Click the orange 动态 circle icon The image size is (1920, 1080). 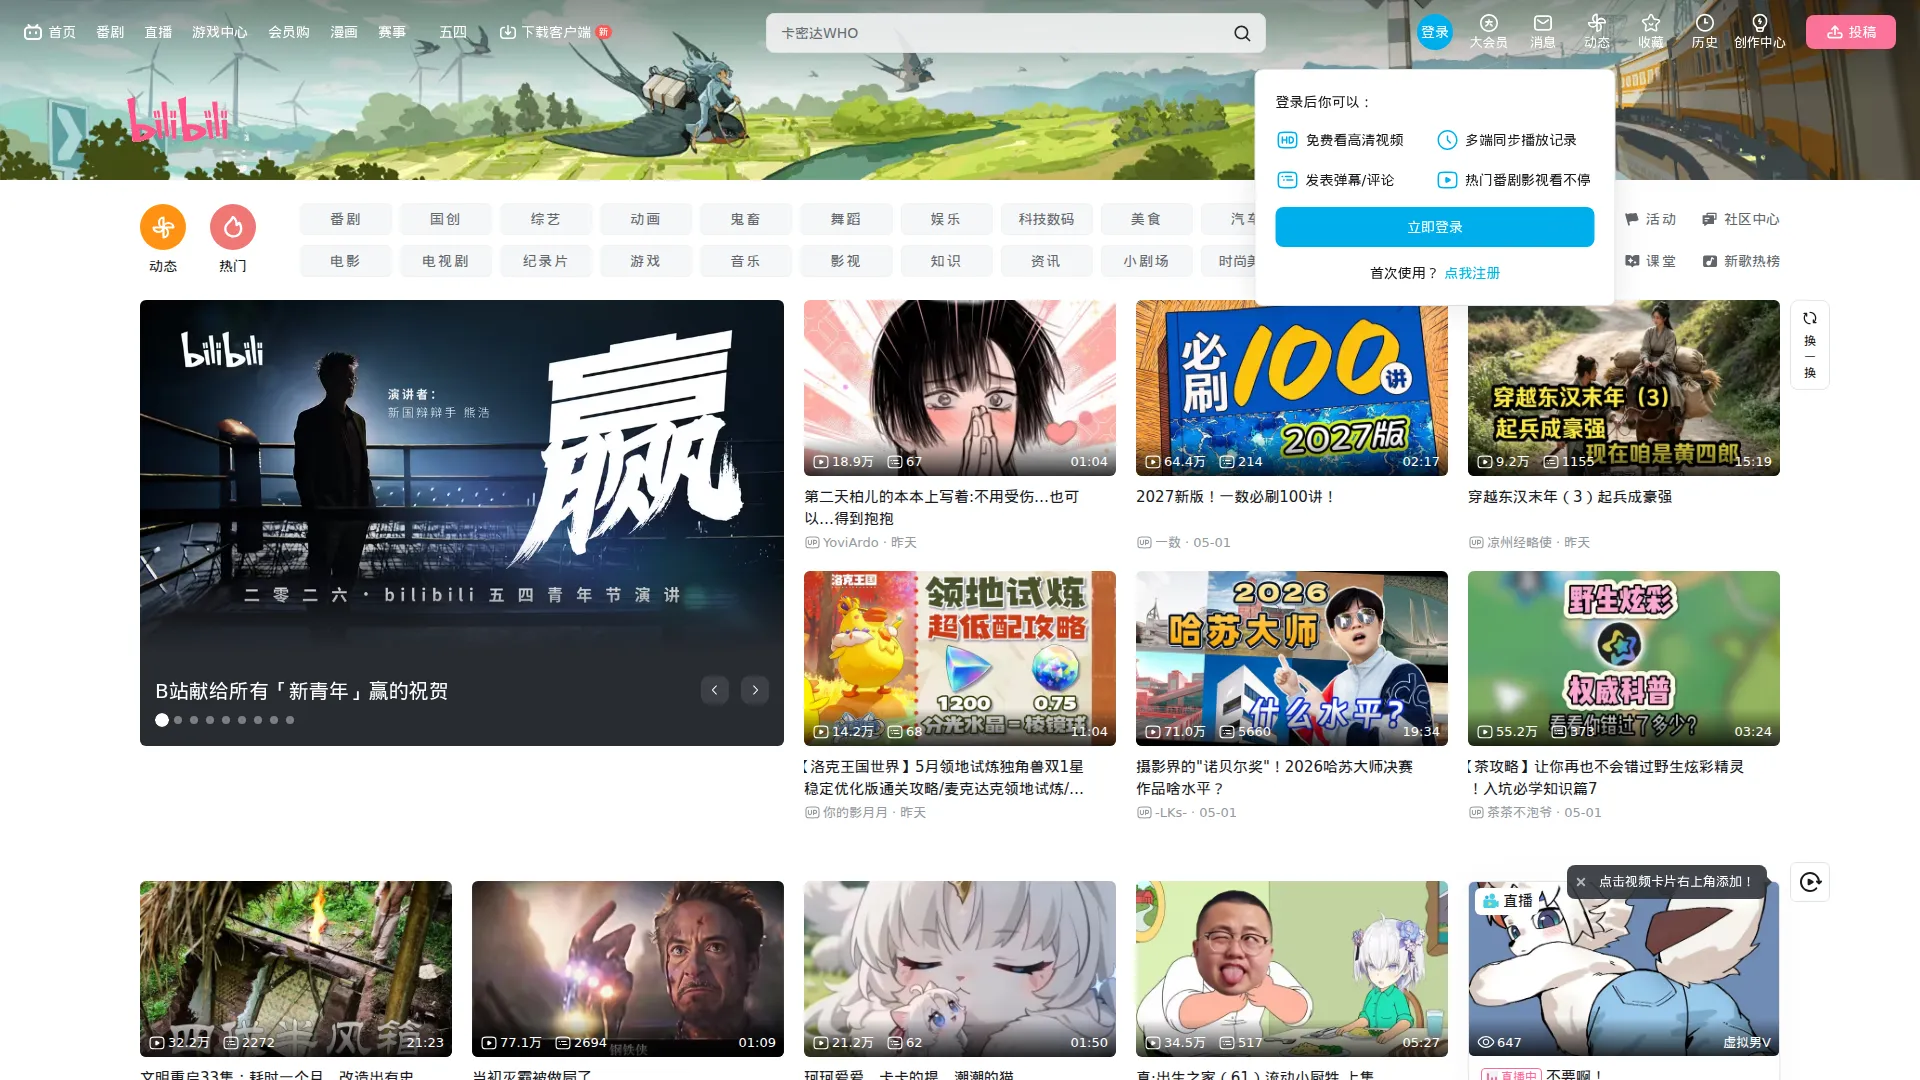point(163,227)
